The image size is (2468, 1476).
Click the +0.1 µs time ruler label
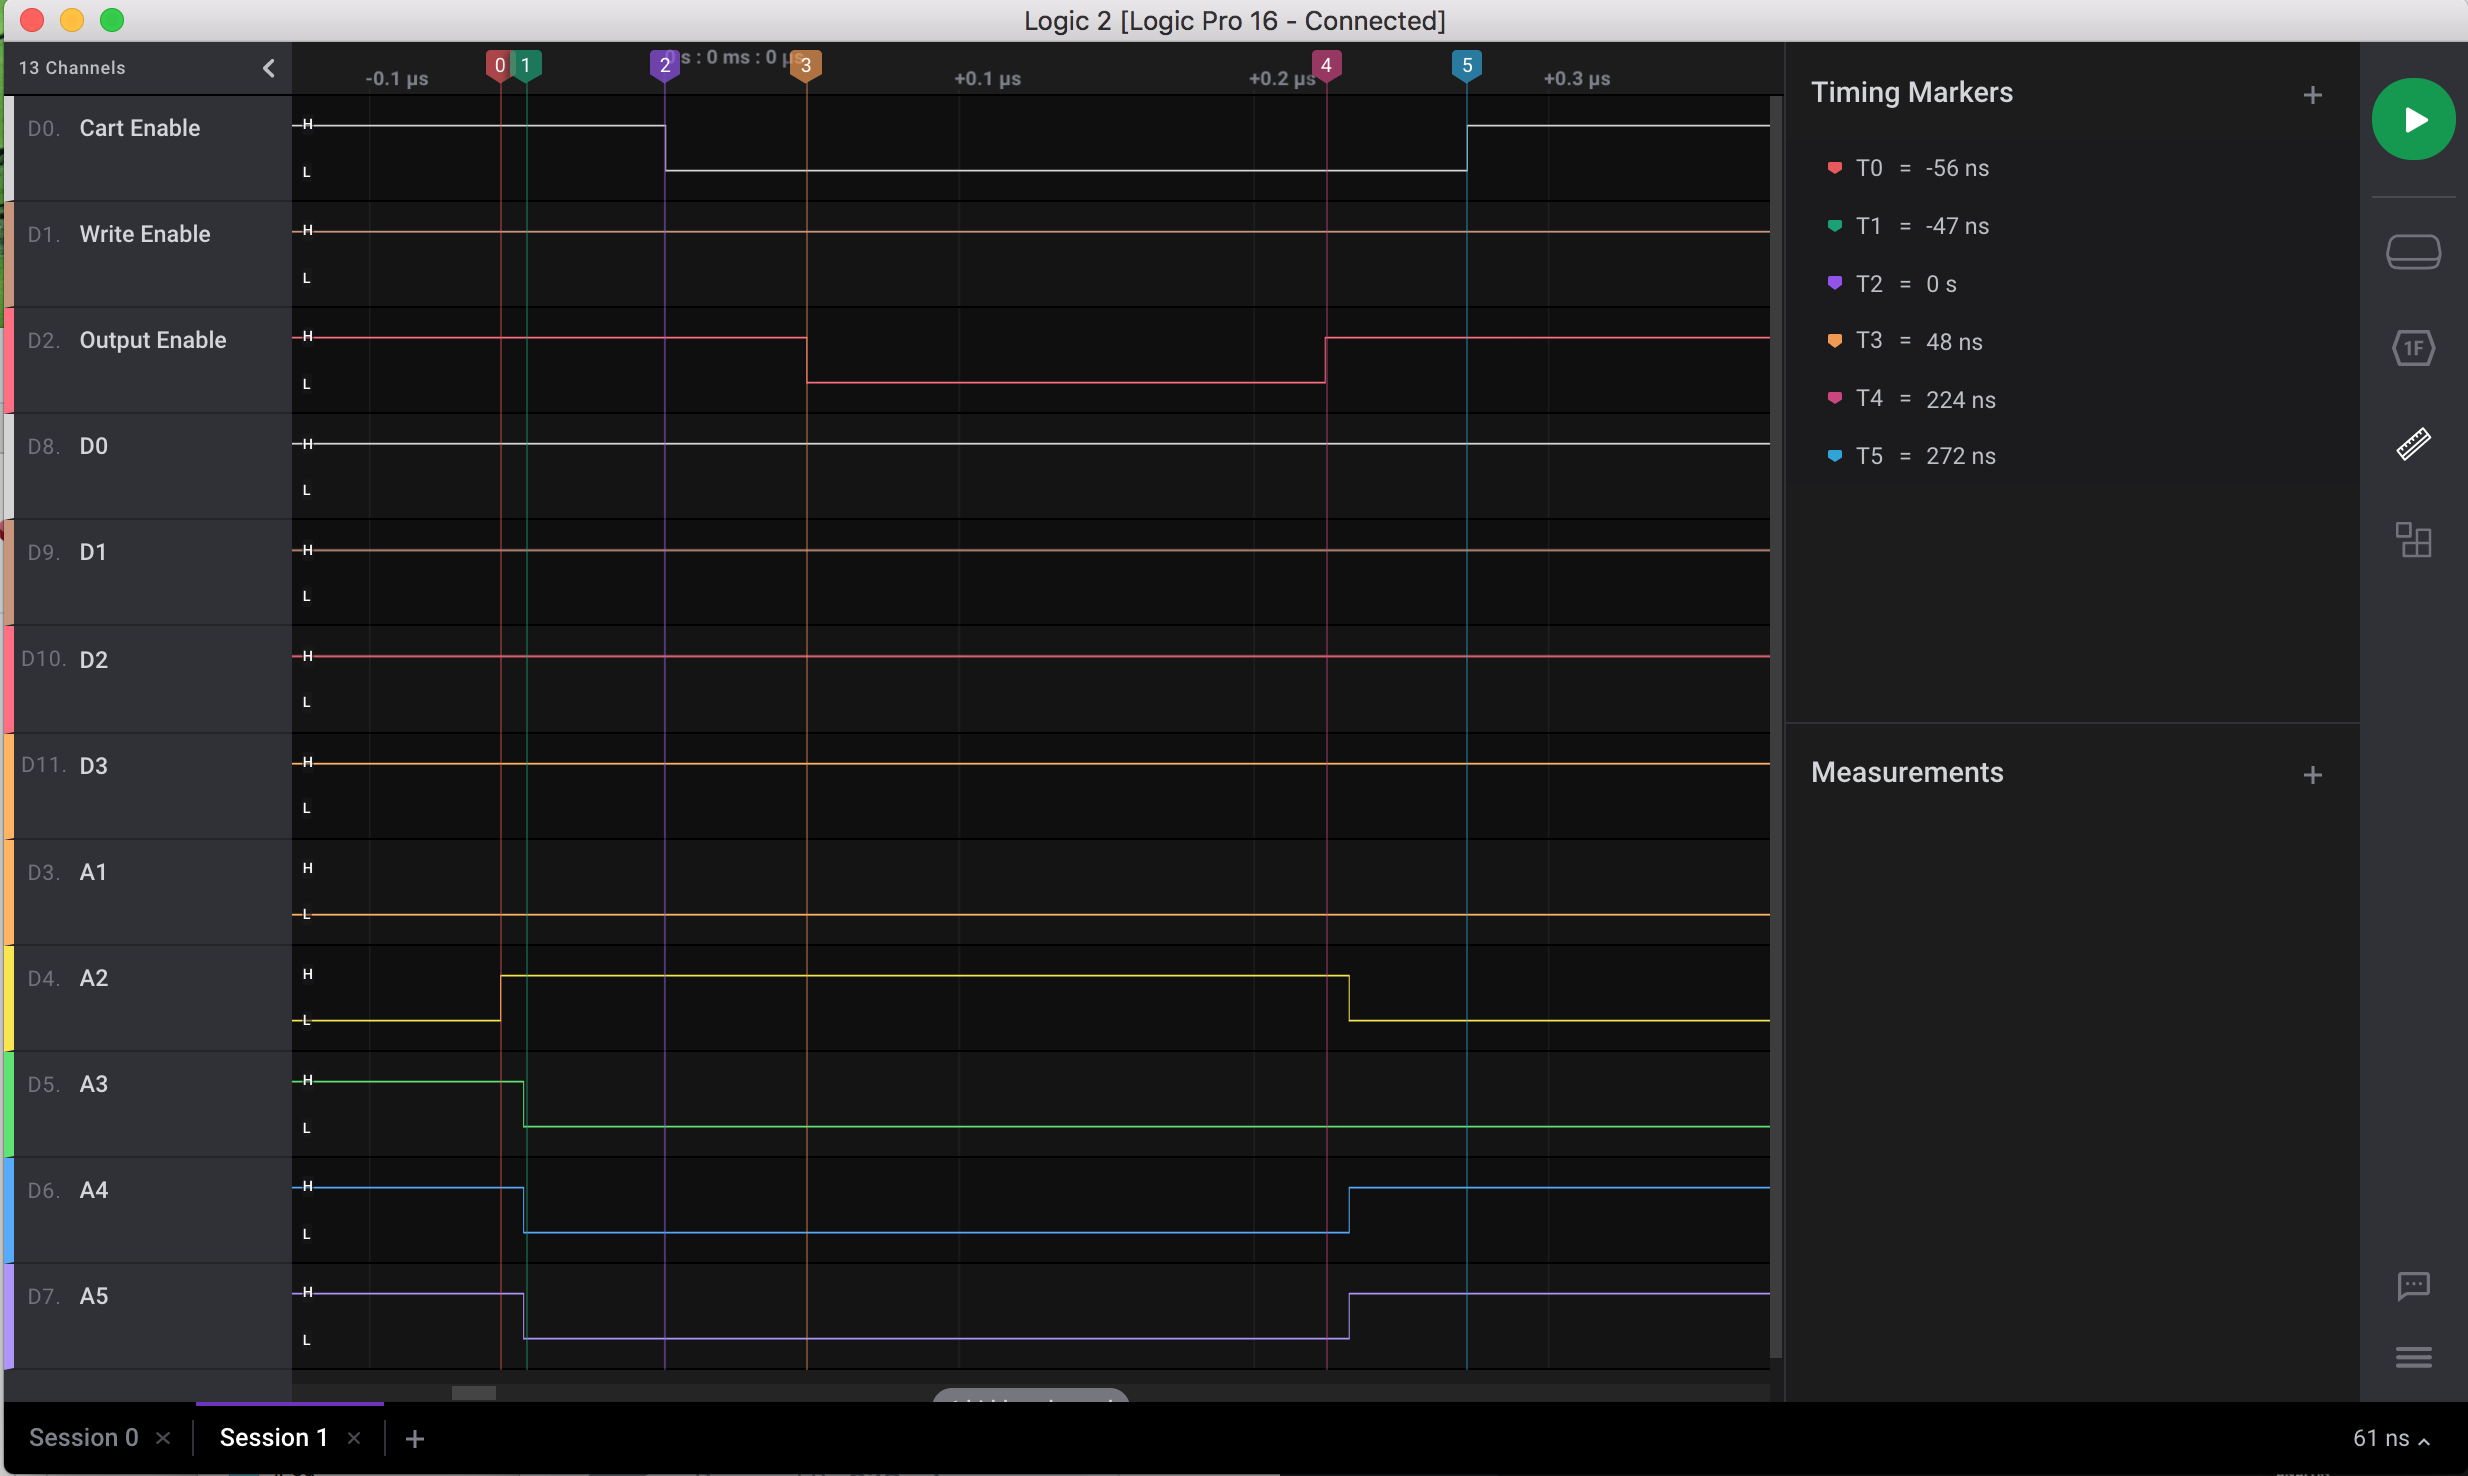987,78
